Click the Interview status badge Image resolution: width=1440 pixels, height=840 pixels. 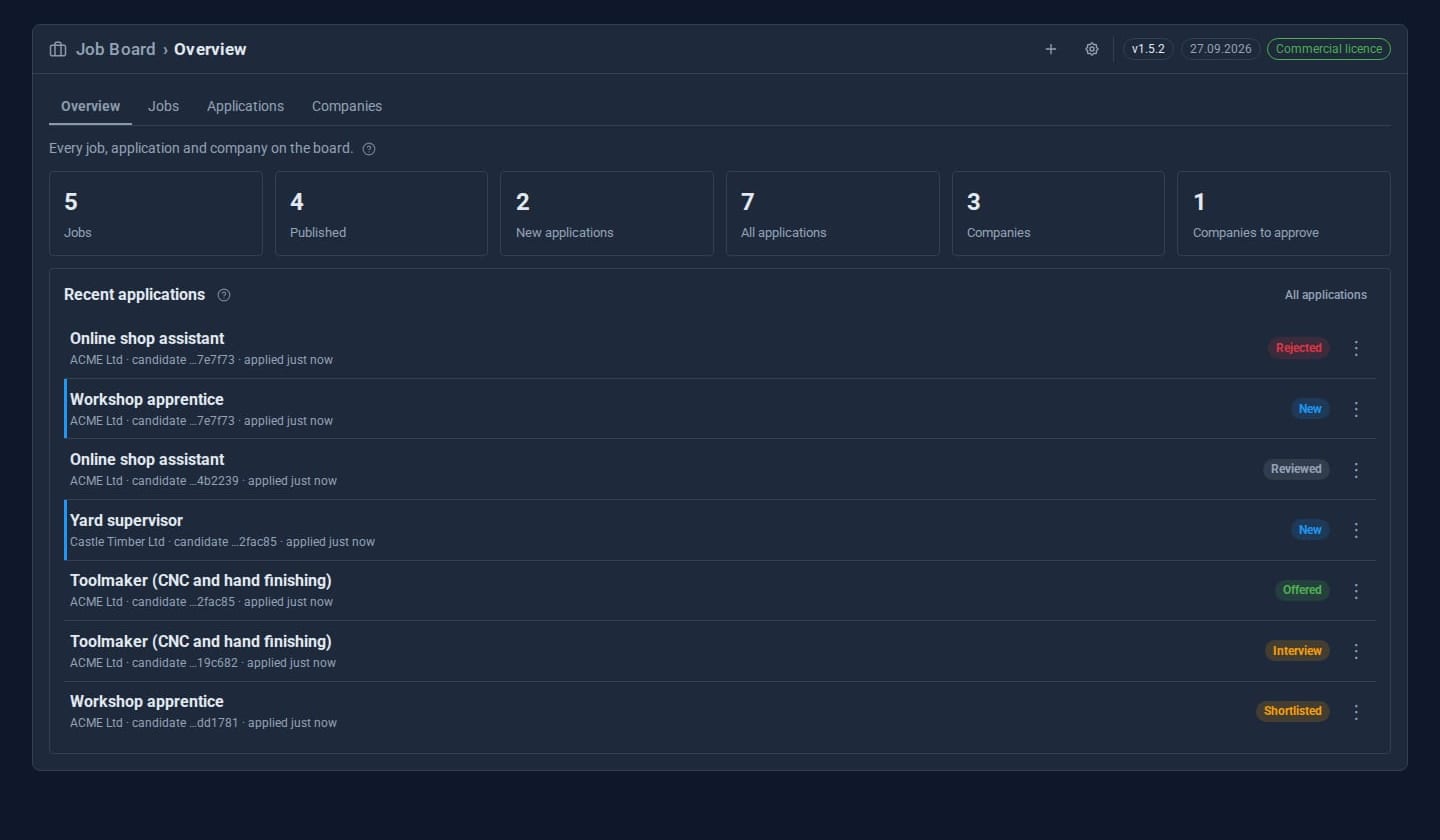1297,651
